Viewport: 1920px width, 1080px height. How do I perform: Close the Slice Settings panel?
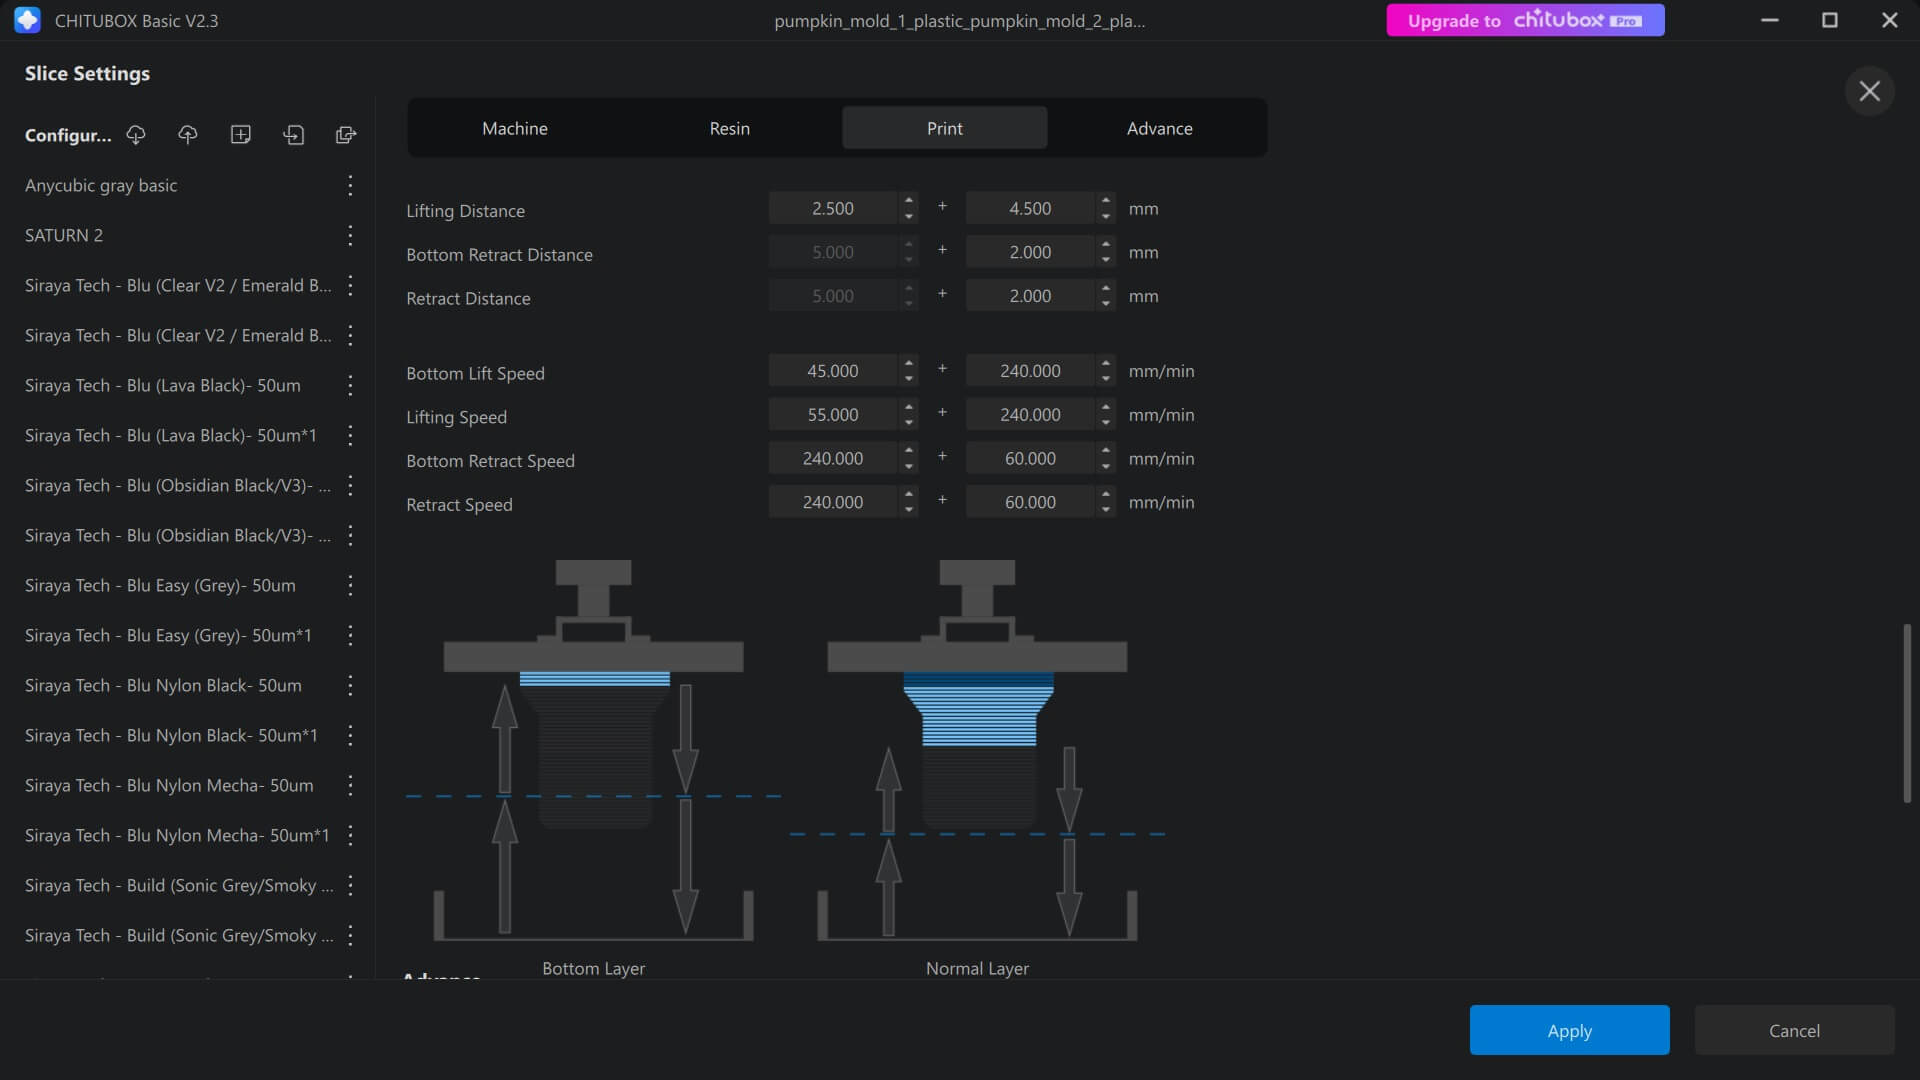(1869, 91)
